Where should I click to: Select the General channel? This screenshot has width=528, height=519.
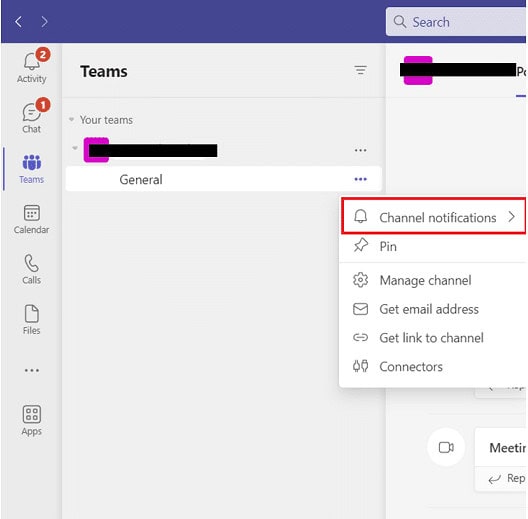224,179
